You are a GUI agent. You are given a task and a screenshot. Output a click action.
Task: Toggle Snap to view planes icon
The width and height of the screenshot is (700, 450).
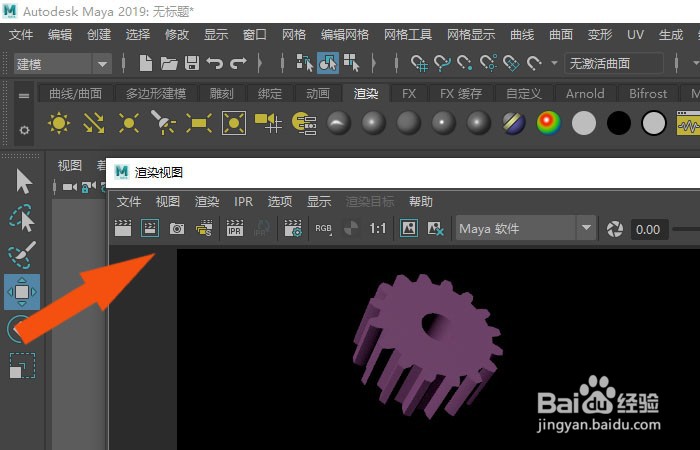tap(511, 63)
